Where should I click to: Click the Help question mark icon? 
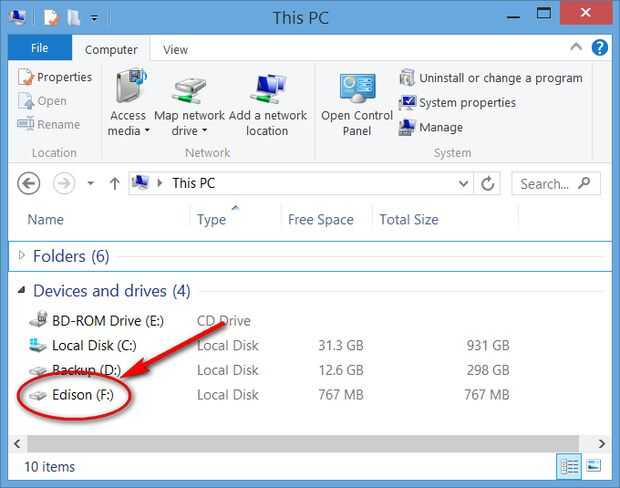pyautogui.click(x=600, y=48)
